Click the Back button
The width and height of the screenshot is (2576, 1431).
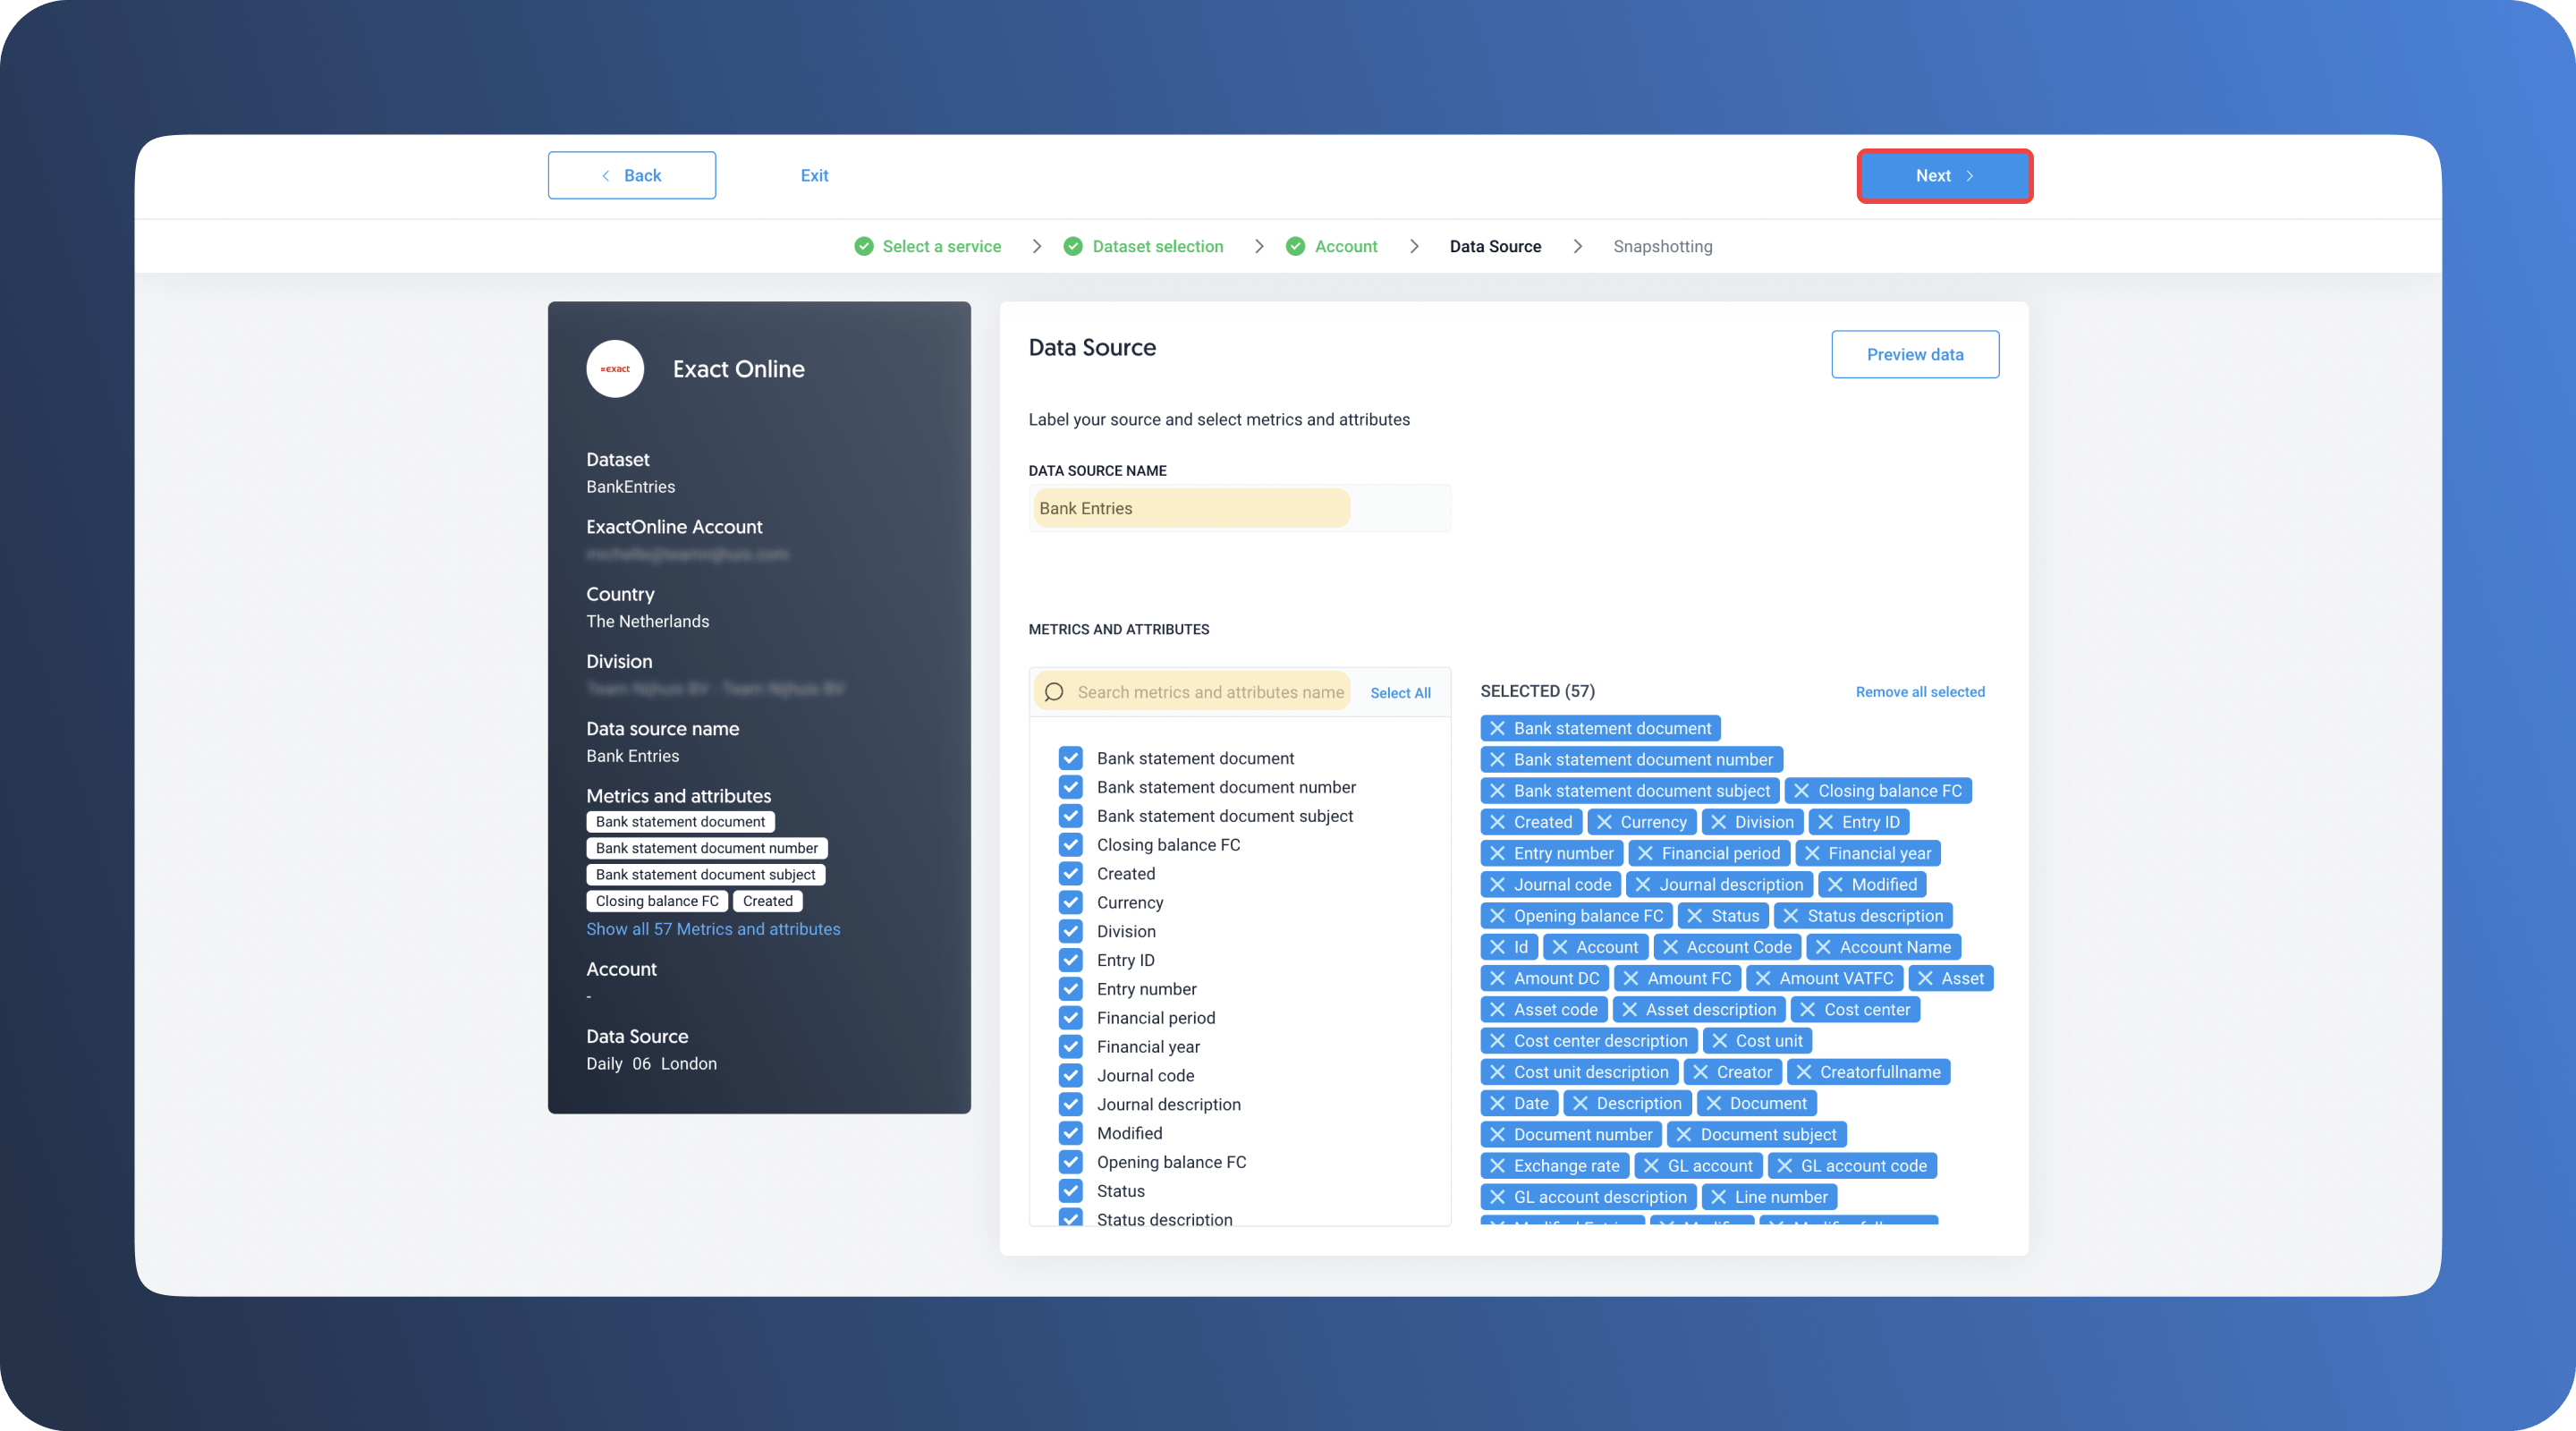pos(632,175)
